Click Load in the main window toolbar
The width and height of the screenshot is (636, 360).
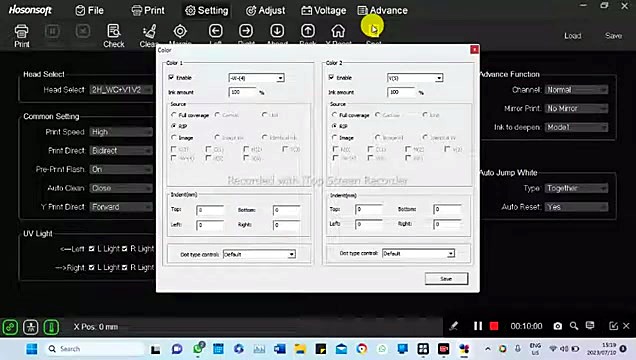572,36
